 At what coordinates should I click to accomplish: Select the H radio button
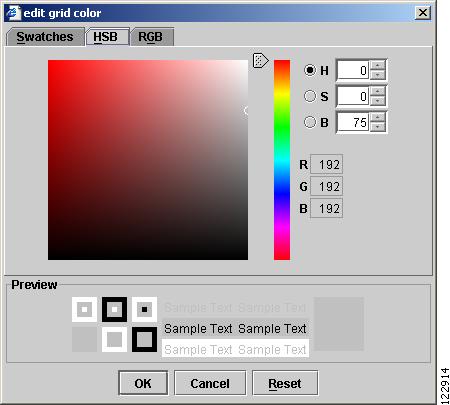click(310, 70)
